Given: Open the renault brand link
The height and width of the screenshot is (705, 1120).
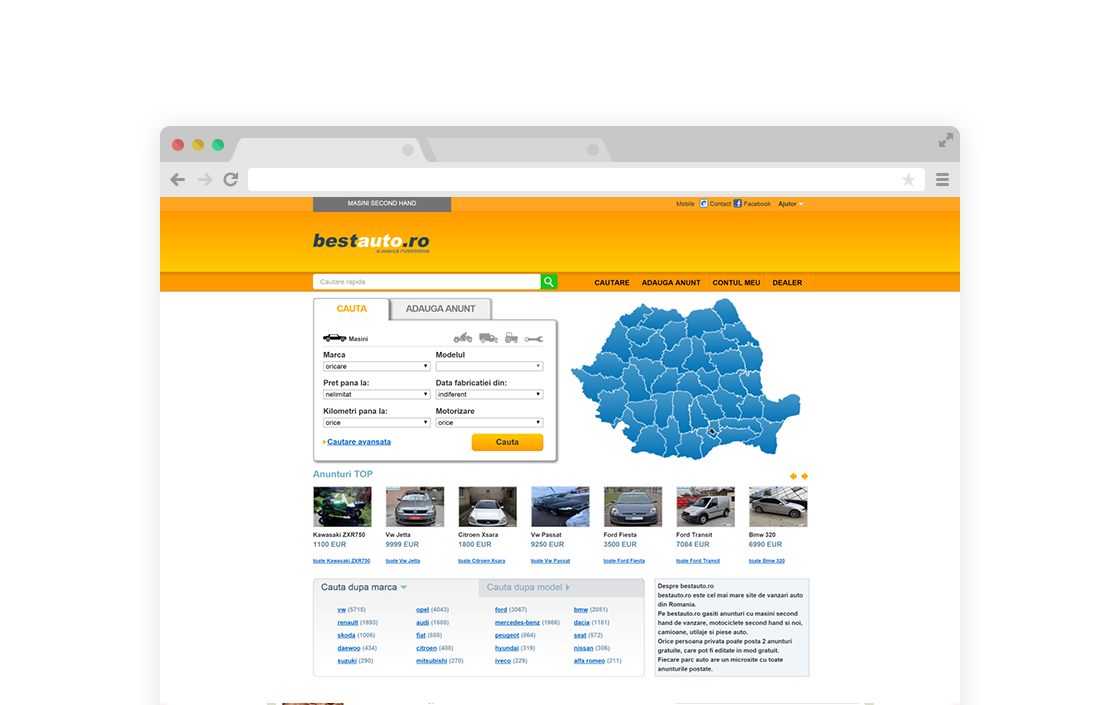Looking at the screenshot, I should coord(348,623).
